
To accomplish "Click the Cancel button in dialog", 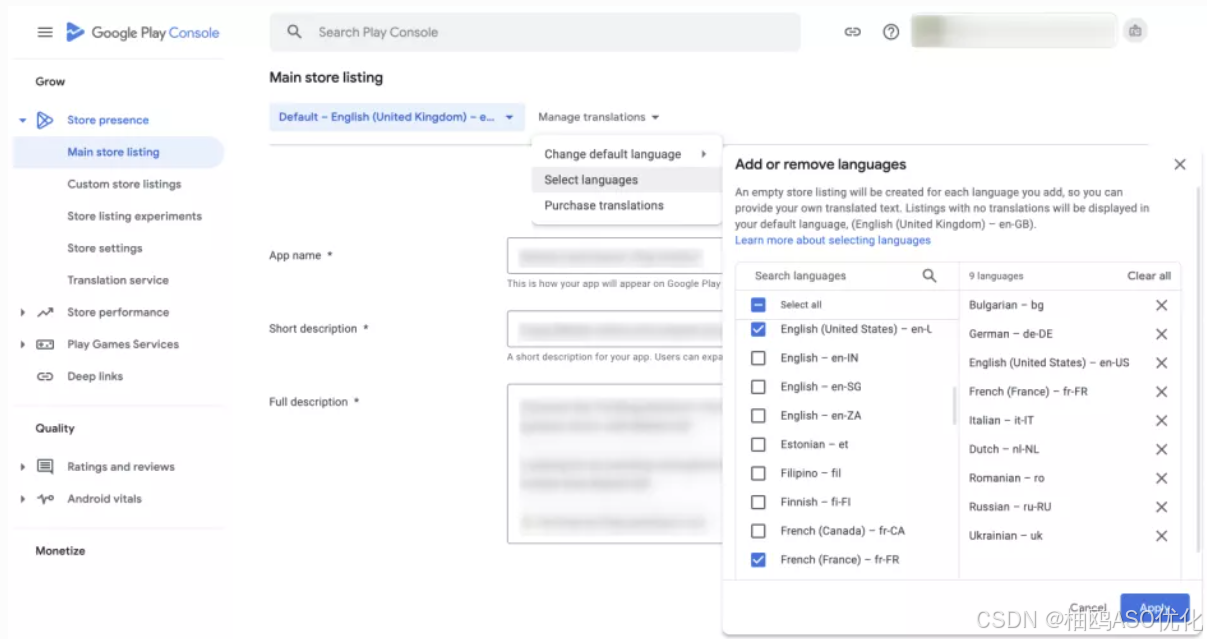I will click(x=1088, y=608).
